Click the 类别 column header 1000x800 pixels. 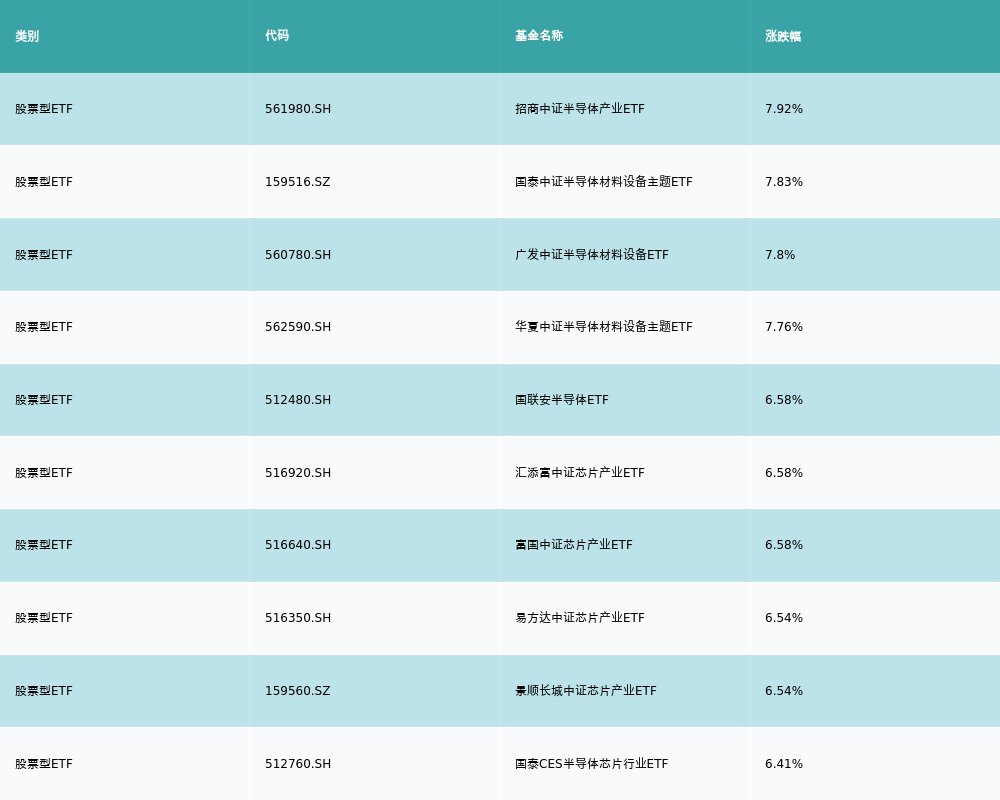27,36
